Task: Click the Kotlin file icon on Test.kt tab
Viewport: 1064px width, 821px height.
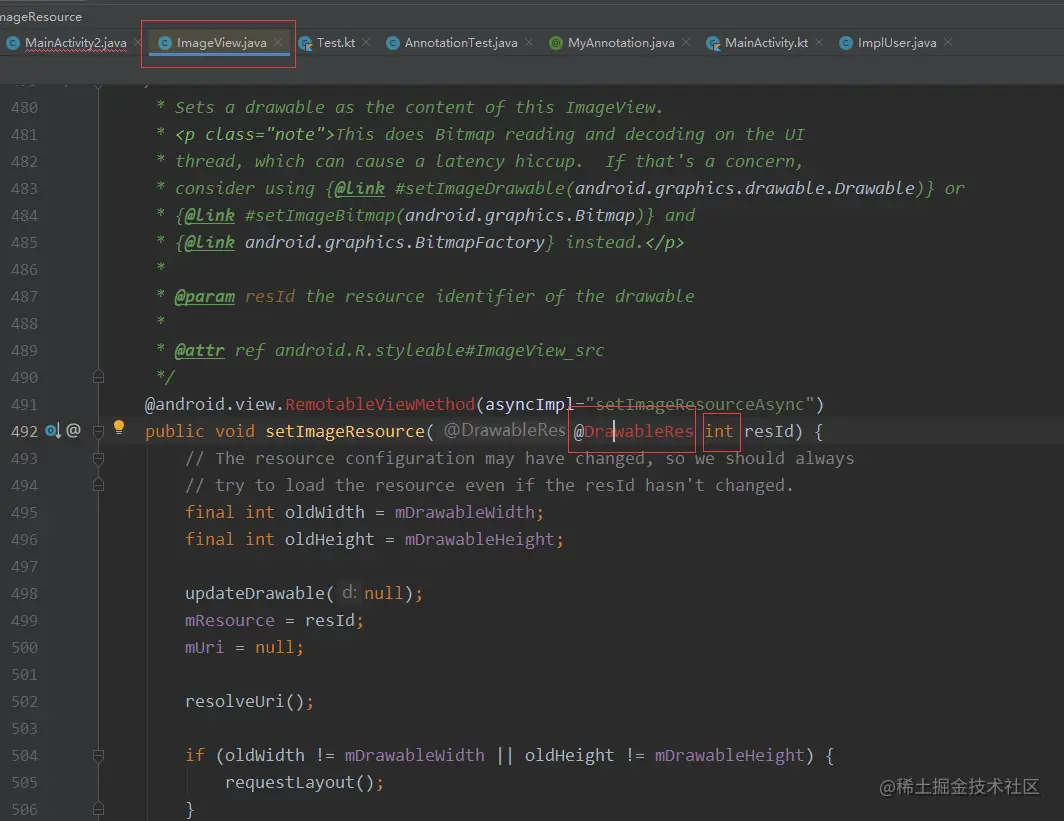Action: pyautogui.click(x=305, y=43)
